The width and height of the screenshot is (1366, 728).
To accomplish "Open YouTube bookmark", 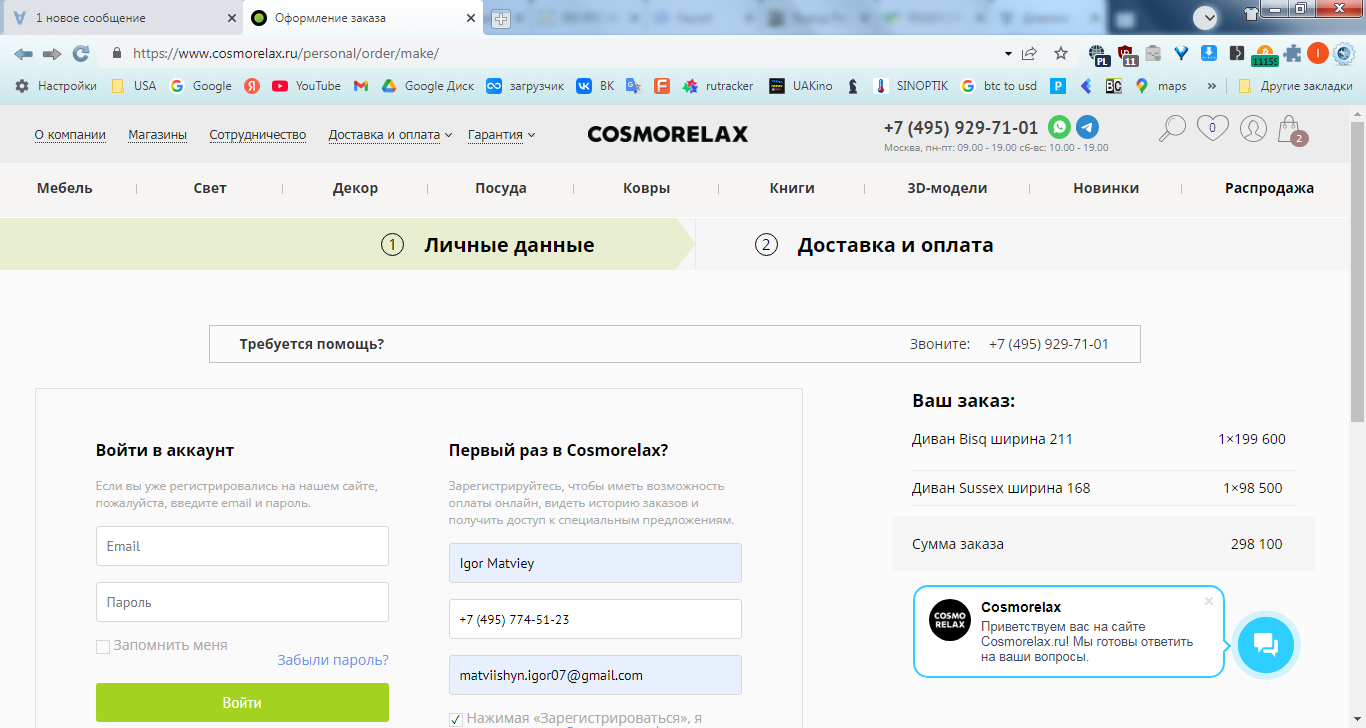I will point(306,86).
